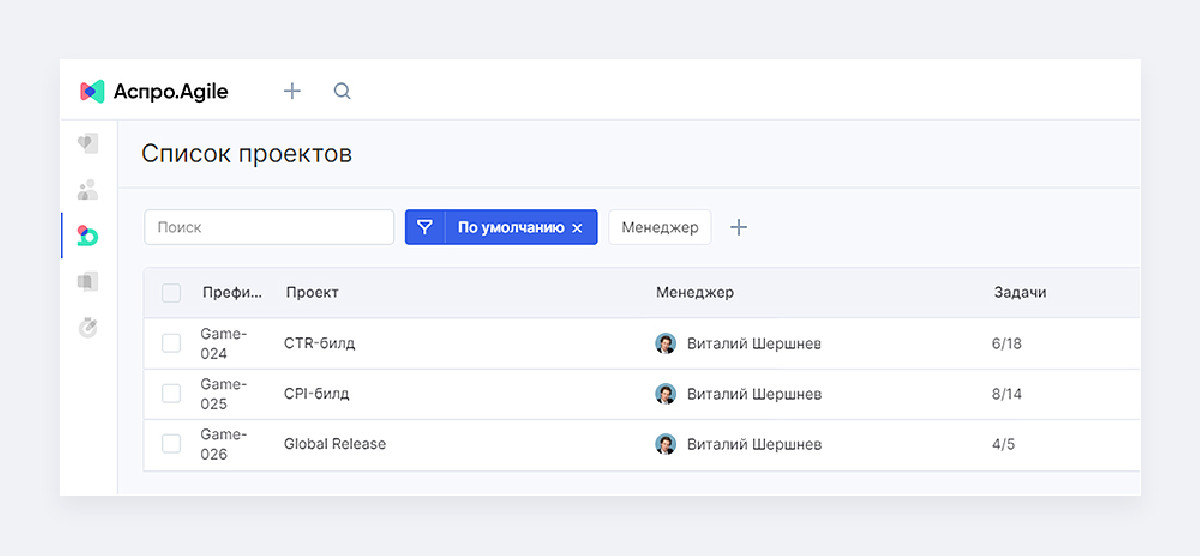Open the stopwatch sidebar icon
Viewport: 1200px width, 556px height.
coord(88,327)
